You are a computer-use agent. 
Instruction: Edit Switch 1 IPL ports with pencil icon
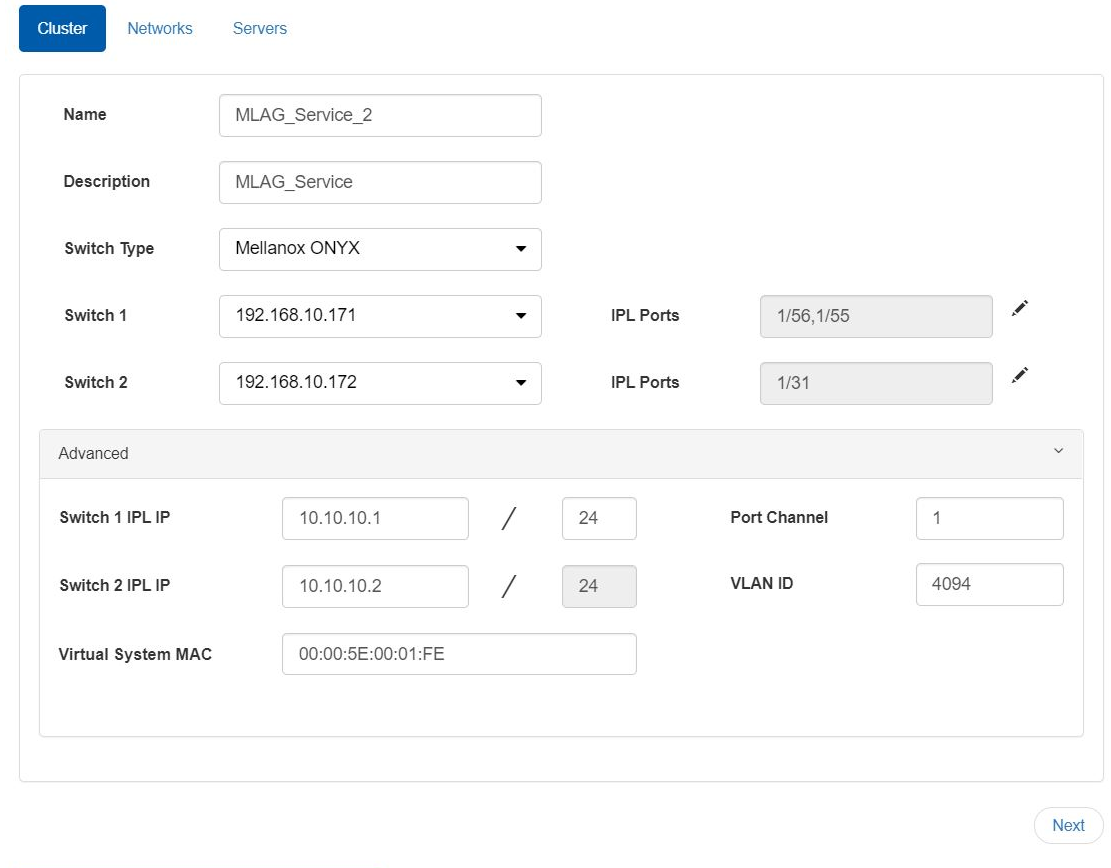click(1020, 308)
